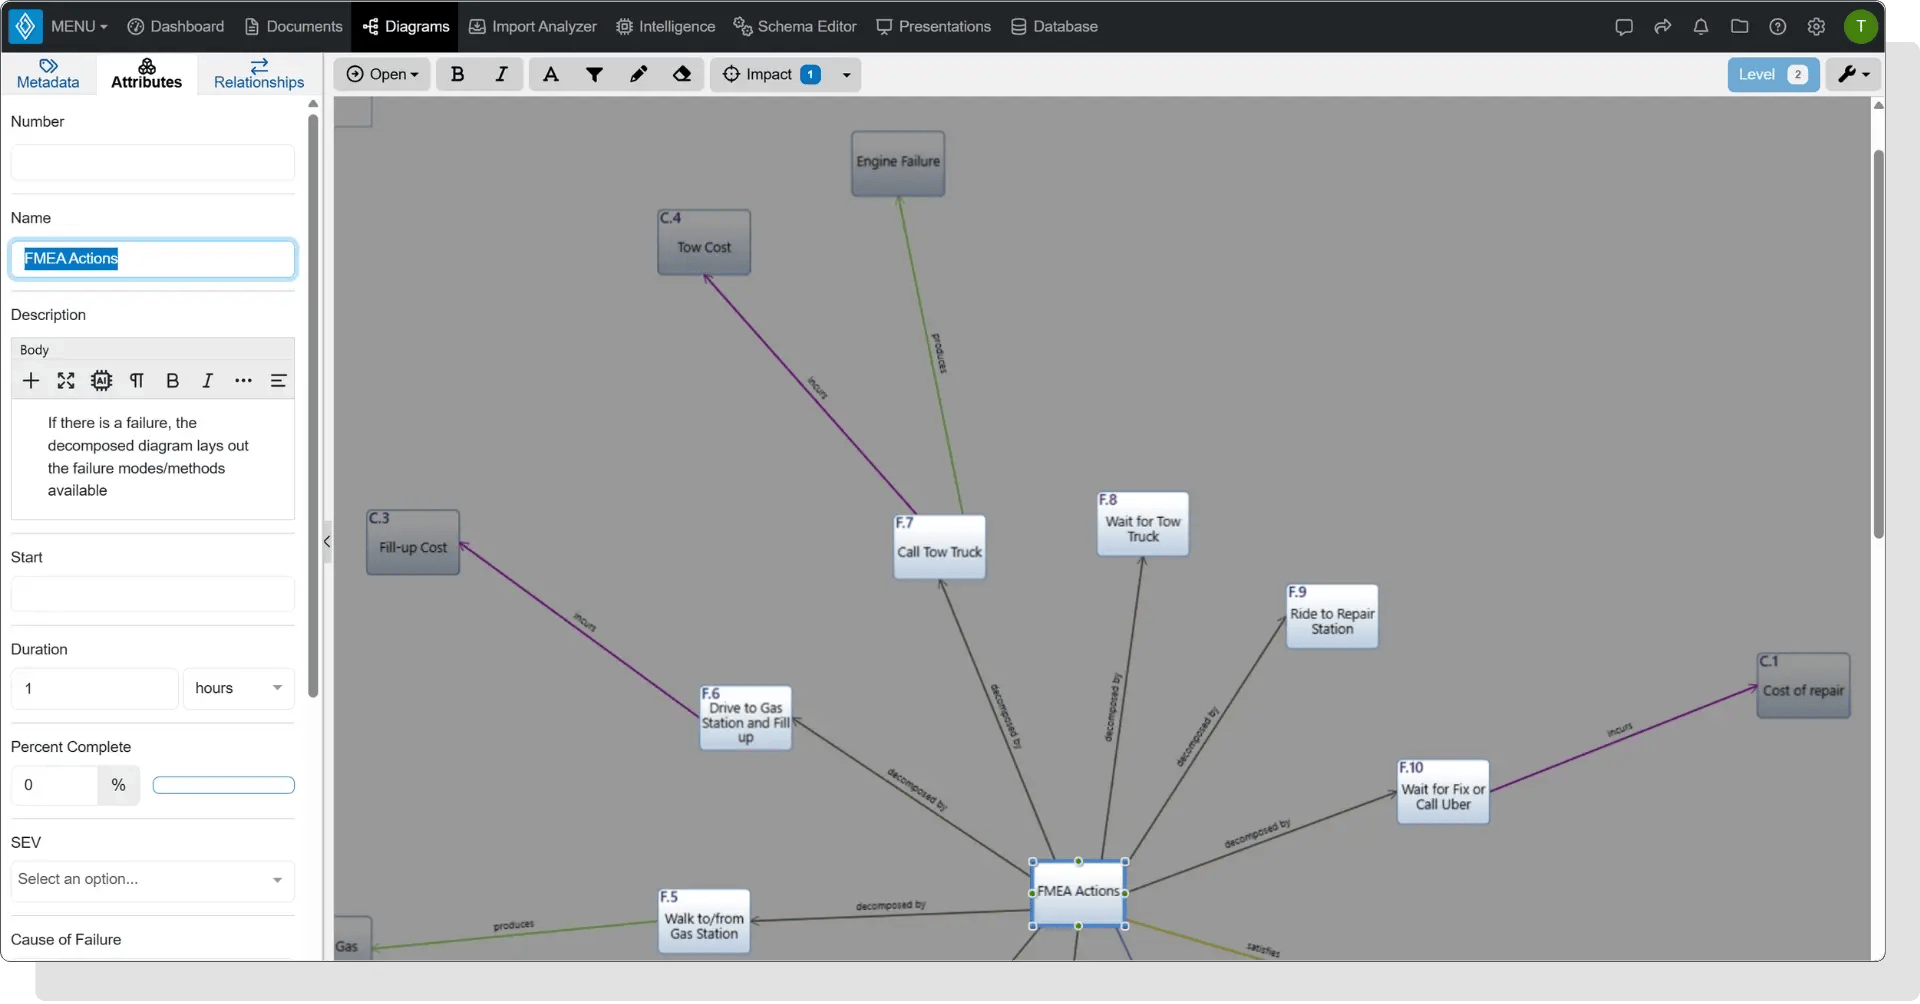Click the Level 2 button

[x=1773, y=74]
